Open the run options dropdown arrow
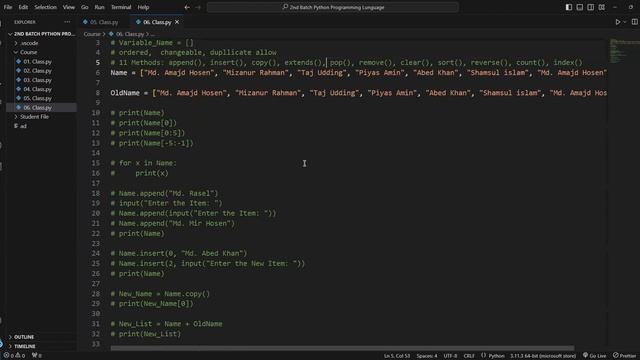640x360 pixels. coord(625,22)
